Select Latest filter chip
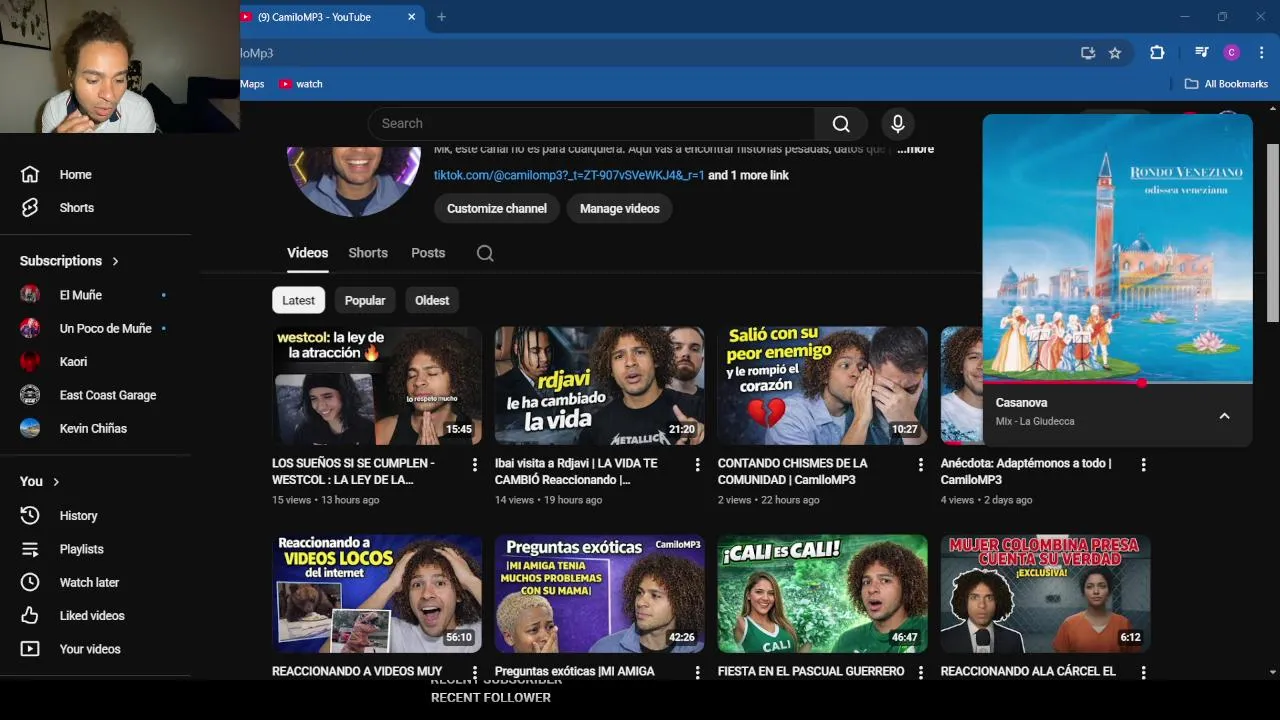Viewport: 1280px width, 720px height. 298,300
